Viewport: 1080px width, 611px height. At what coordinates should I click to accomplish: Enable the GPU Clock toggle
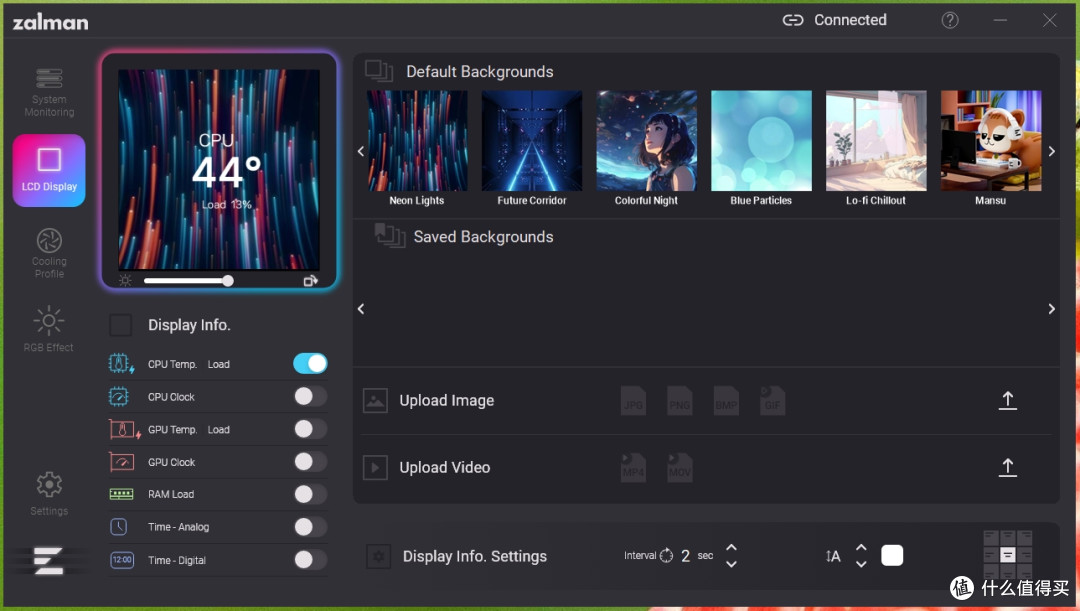point(310,462)
